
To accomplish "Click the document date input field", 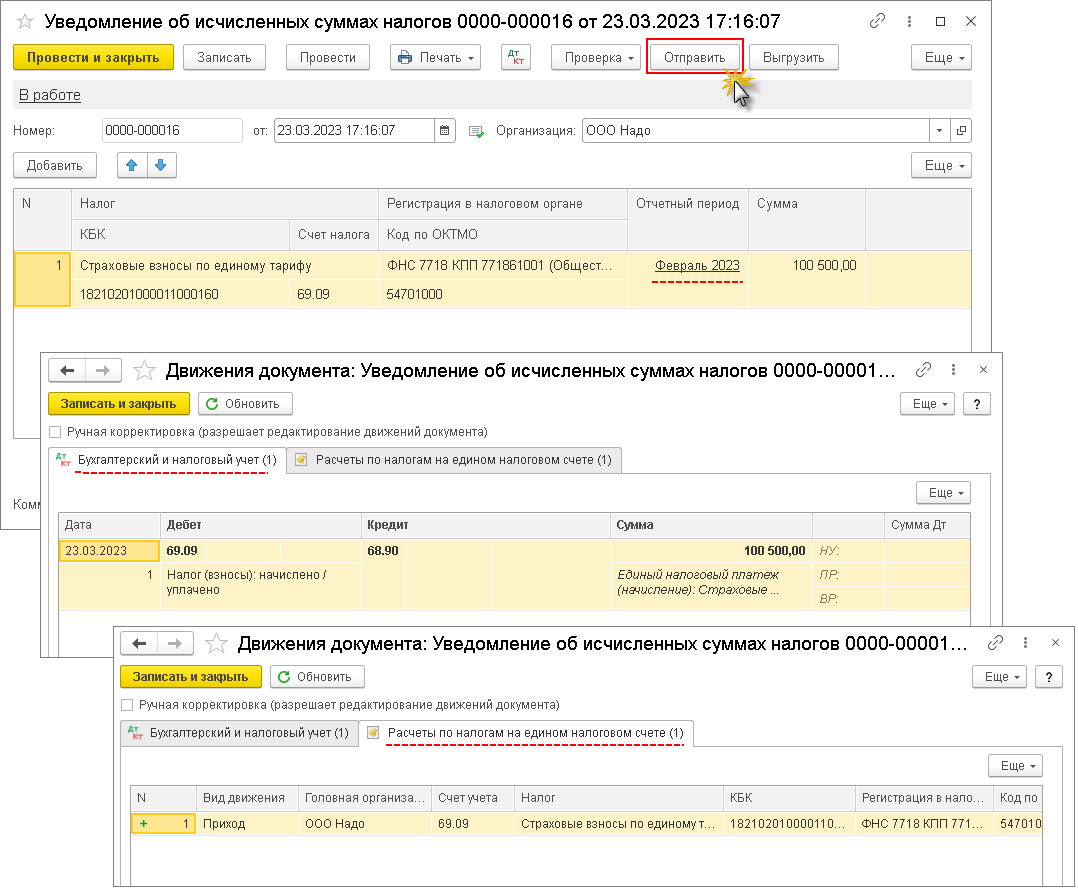I will point(354,131).
